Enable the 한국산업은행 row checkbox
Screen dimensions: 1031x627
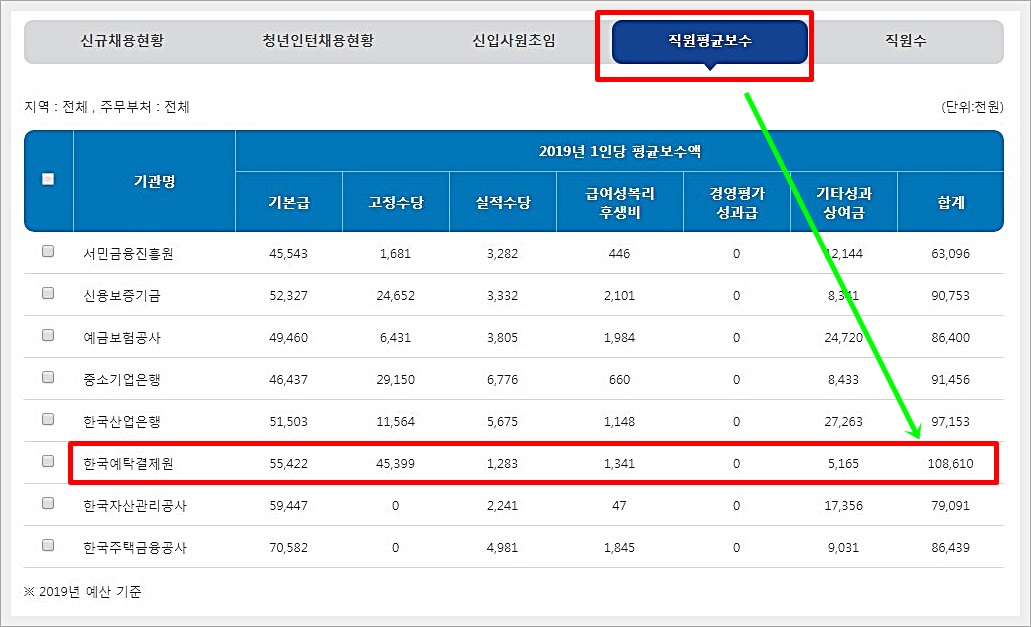tap(48, 419)
